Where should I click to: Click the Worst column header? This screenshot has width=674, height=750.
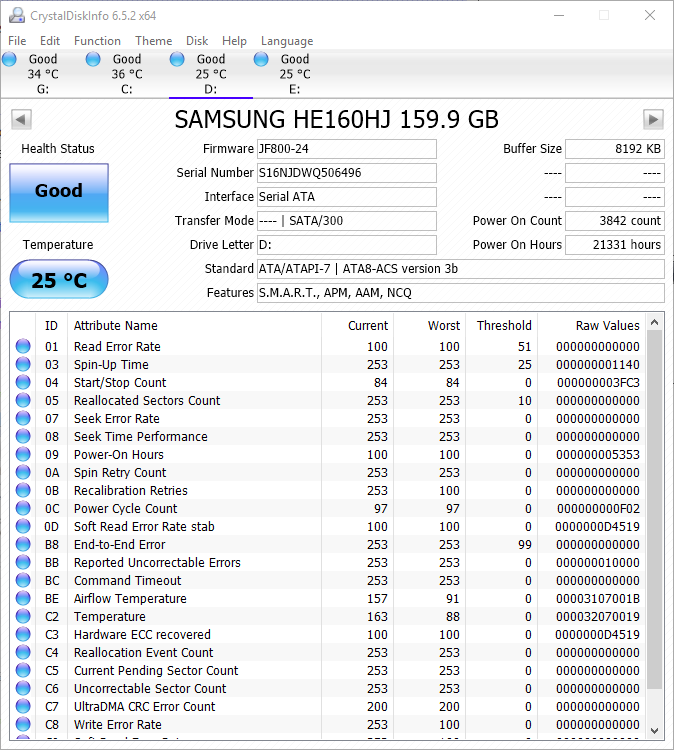[x=430, y=325]
